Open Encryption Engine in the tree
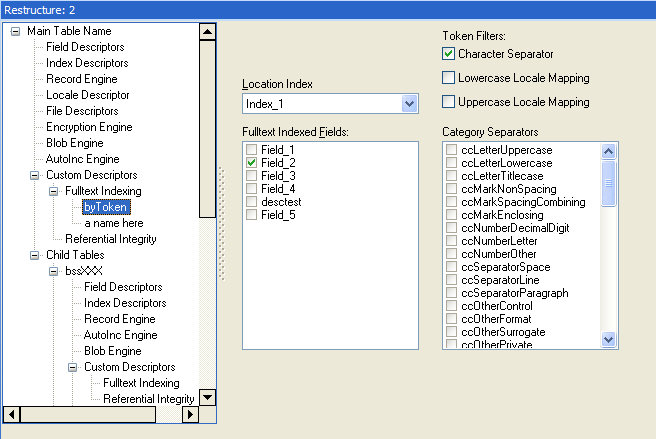Screen dimensions: 656x439 click(x=89, y=127)
